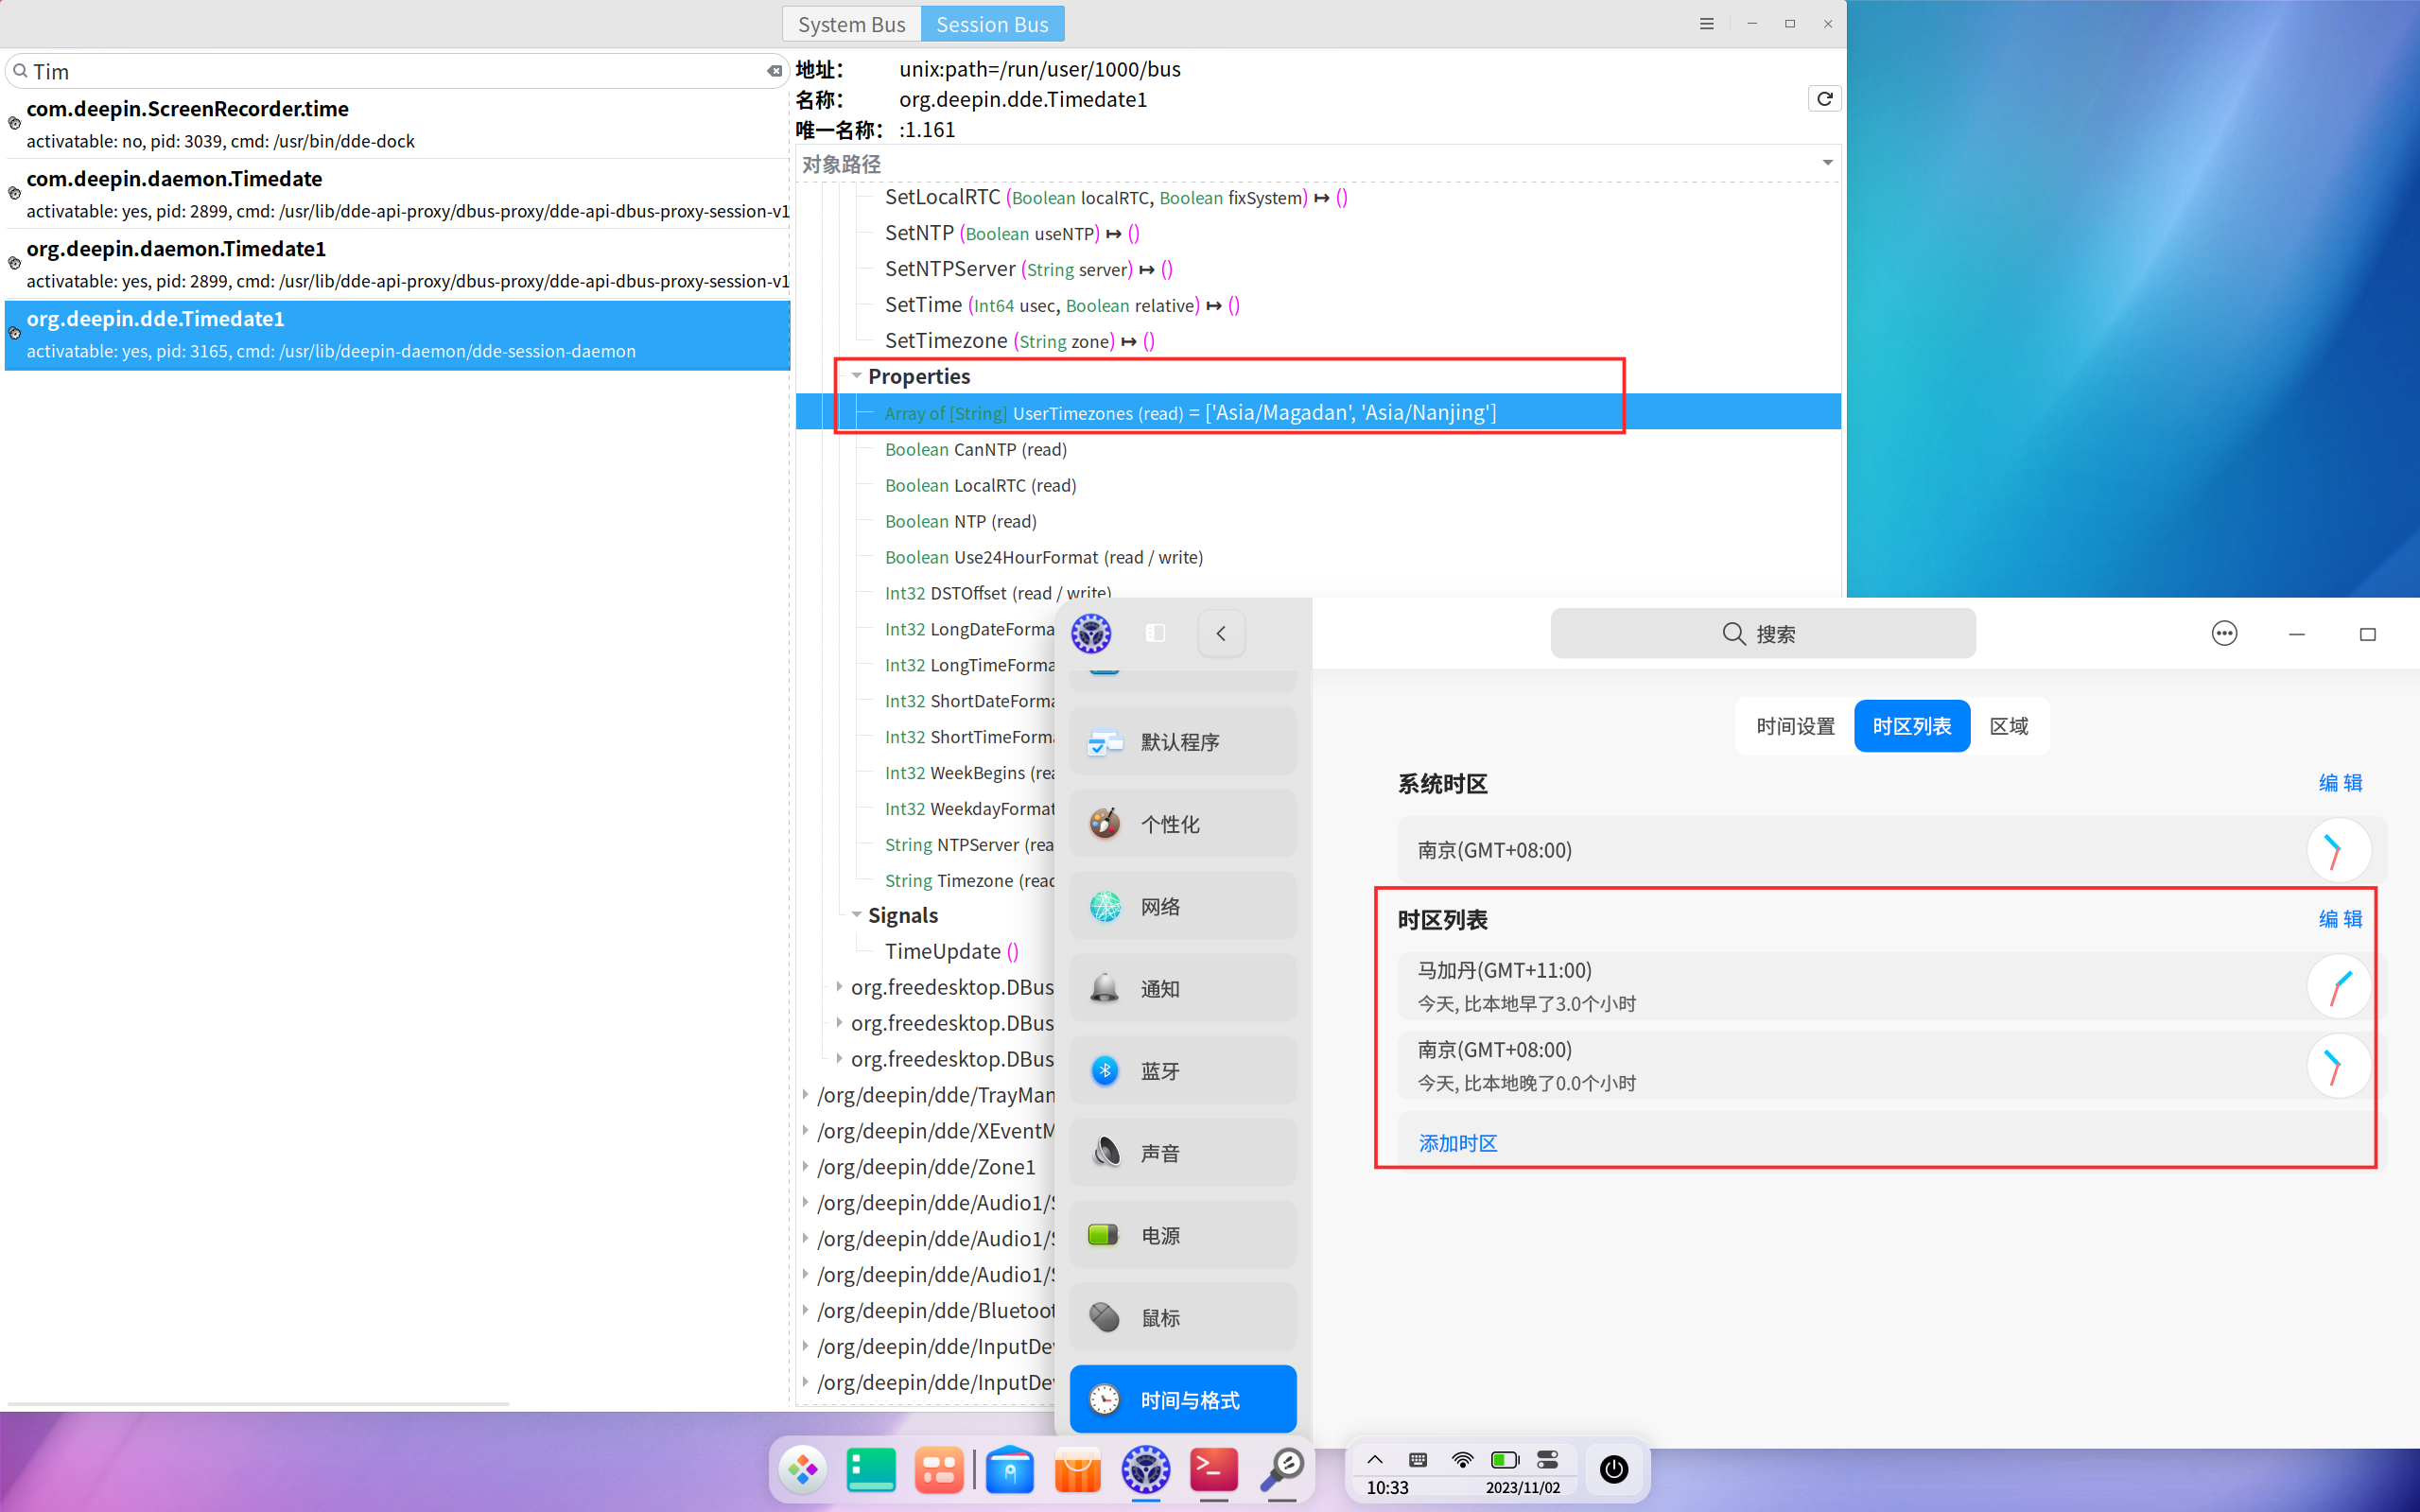Screen dimensions: 2420x1512
Task: Click 编辑 next to 时区列表
Action: [x=2341, y=918]
